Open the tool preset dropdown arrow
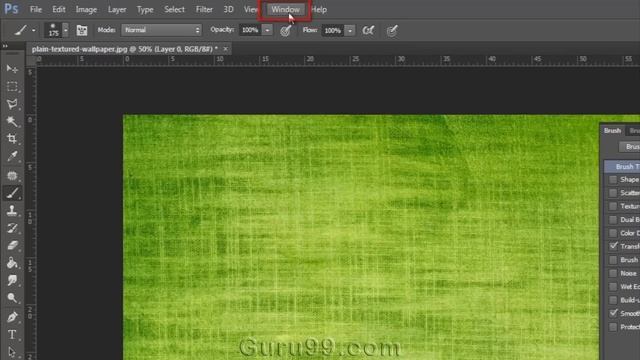The height and width of the screenshot is (360, 640). tap(33, 31)
